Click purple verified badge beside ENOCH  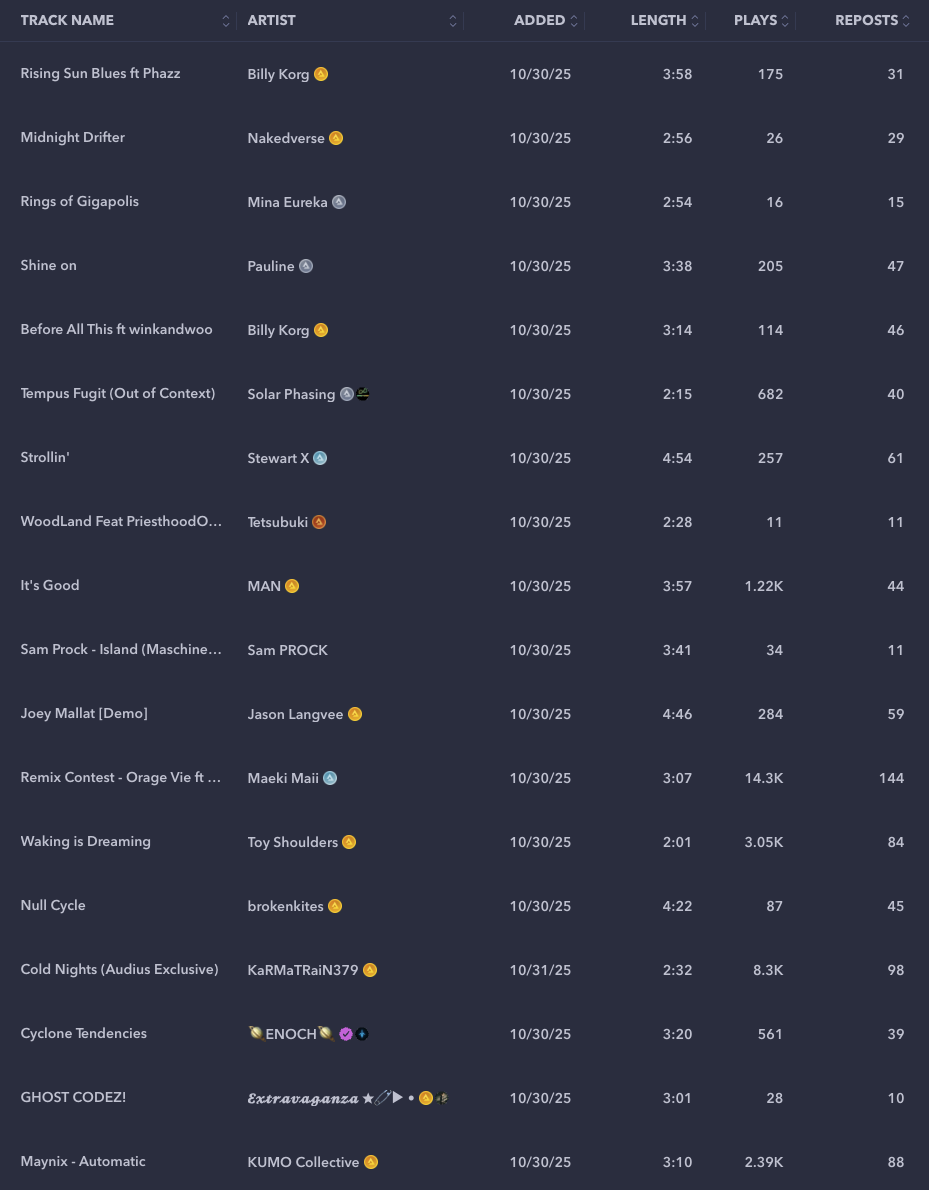coord(346,1034)
